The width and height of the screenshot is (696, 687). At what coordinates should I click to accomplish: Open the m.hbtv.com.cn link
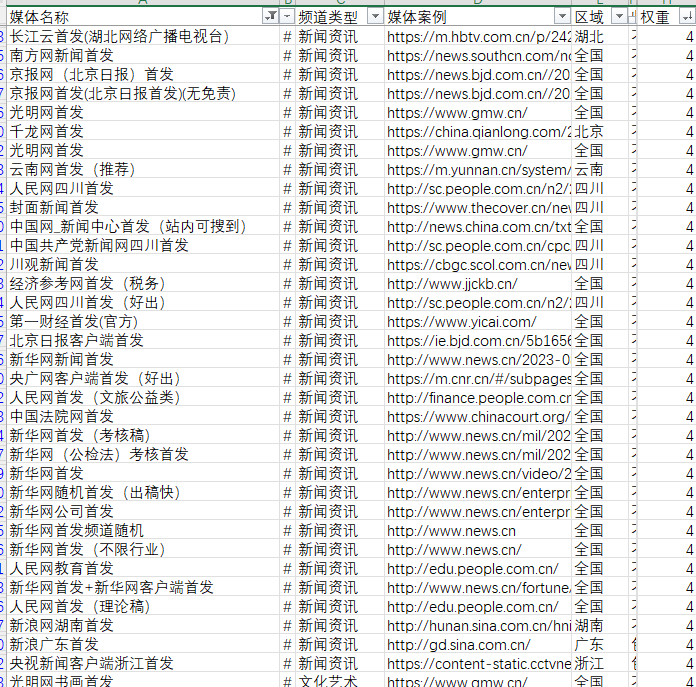(478, 36)
